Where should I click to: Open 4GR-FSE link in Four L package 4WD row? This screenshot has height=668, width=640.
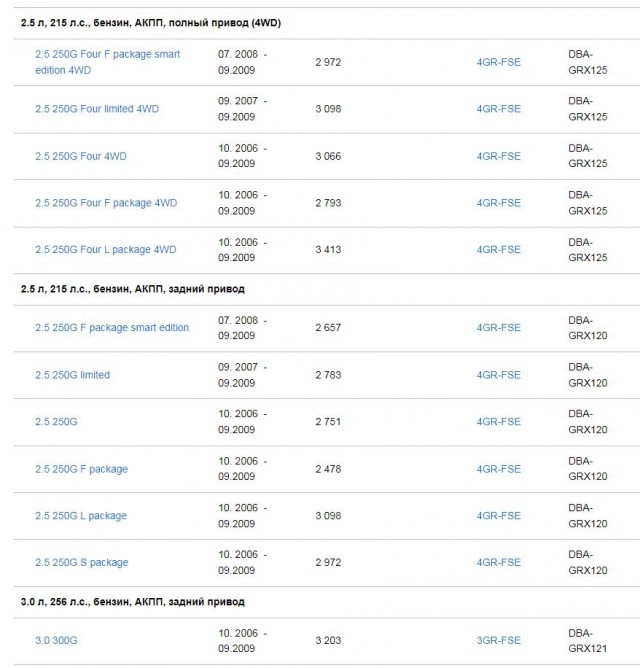[x=499, y=250]
